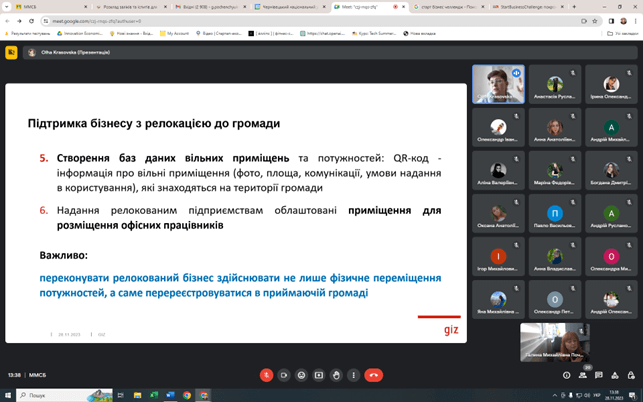The image size is (643, 402).
Task: Select Павло Васильович participant tile
Action: (x=554, y=214)
